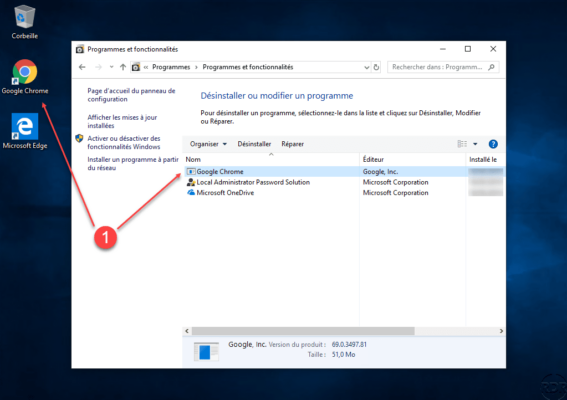Click the Réparer toolbar button
567x400 pixels.
[293, 144]
